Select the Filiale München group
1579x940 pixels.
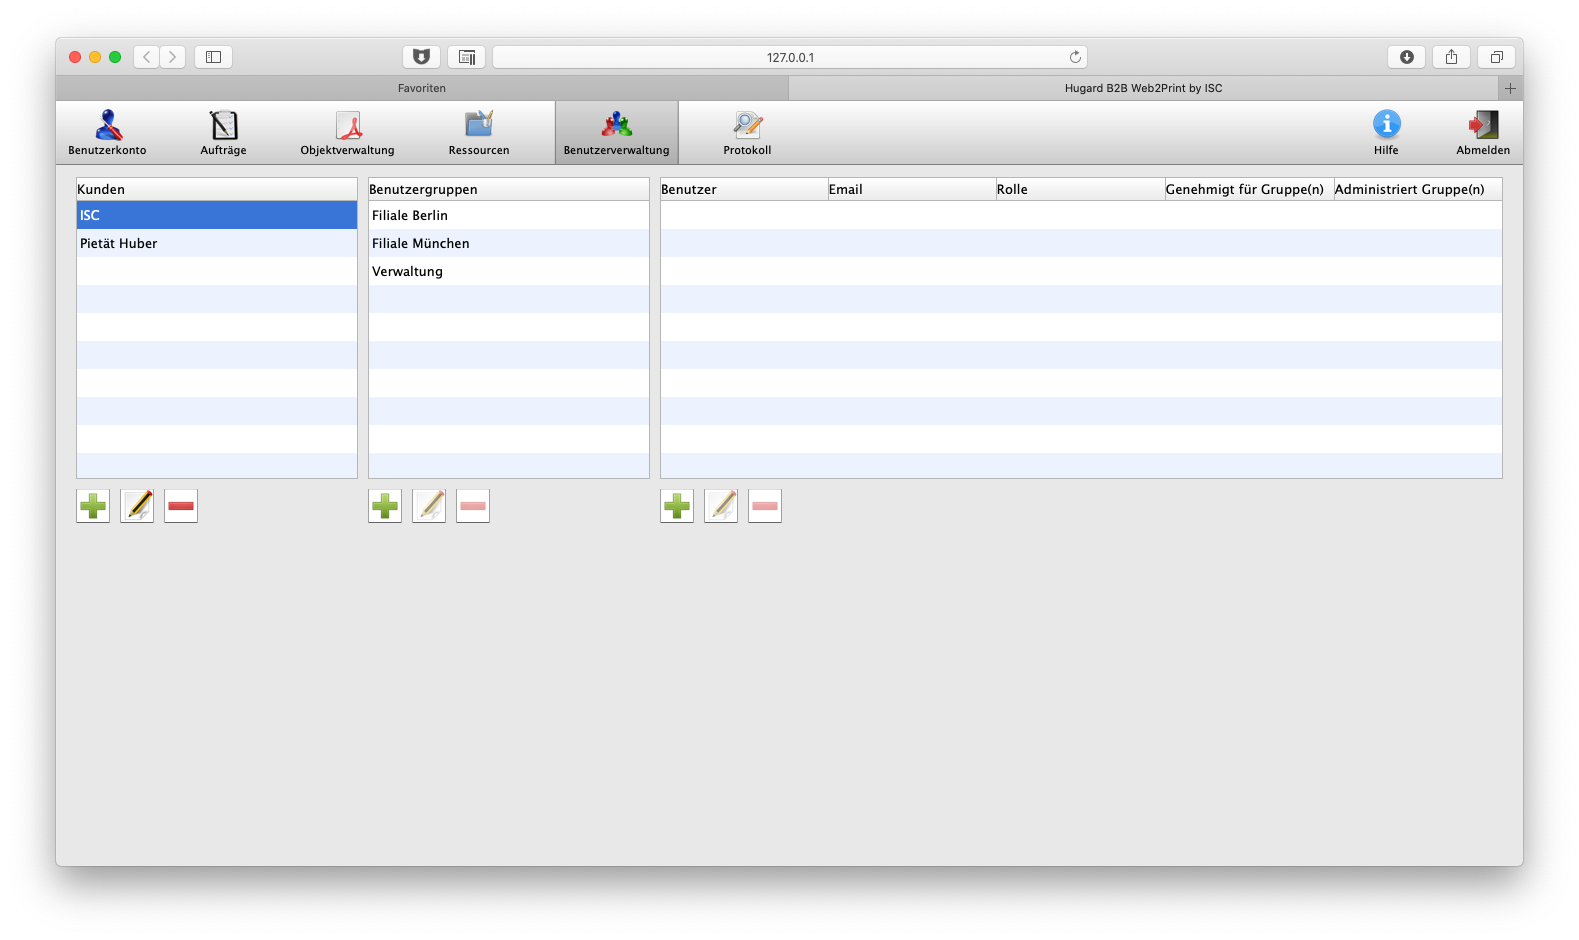(x=509, y=243)
